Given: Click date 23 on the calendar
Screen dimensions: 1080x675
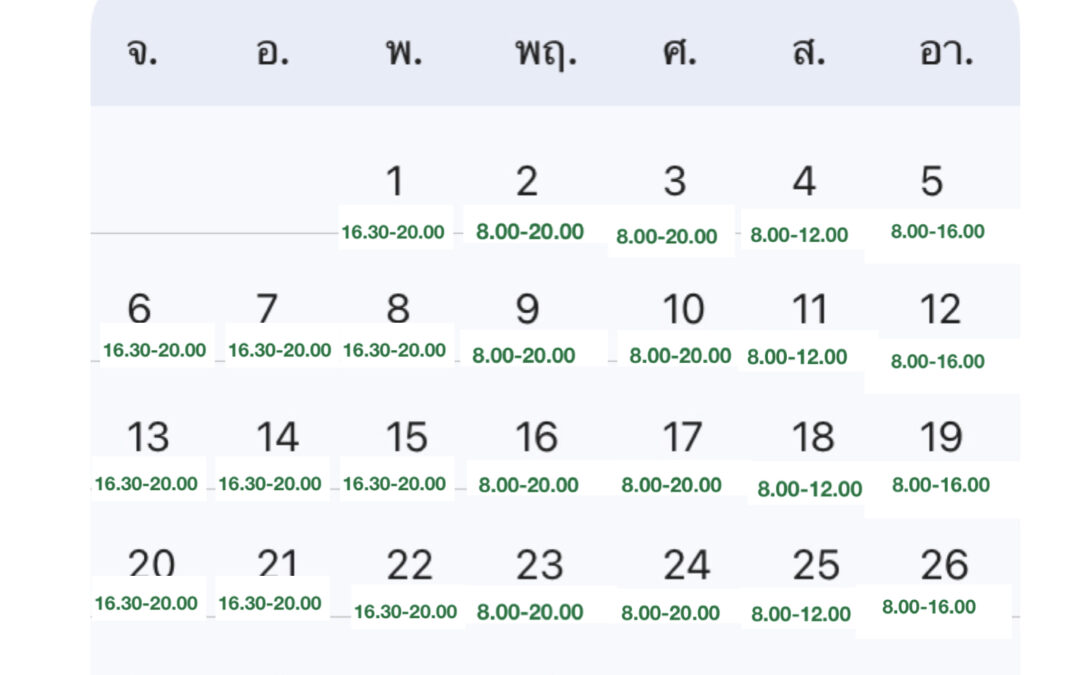Looking at the screenshot, I should click(x=539, y=566).
